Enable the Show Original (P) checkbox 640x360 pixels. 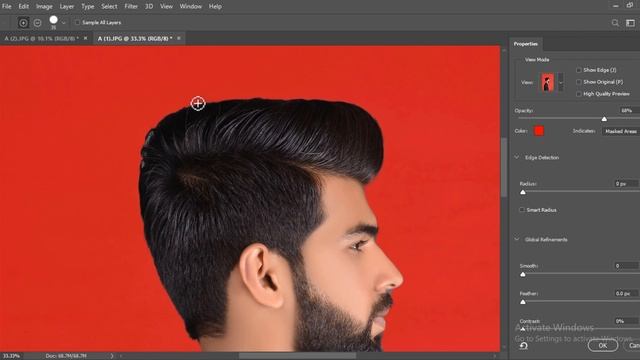pos(578,82)
